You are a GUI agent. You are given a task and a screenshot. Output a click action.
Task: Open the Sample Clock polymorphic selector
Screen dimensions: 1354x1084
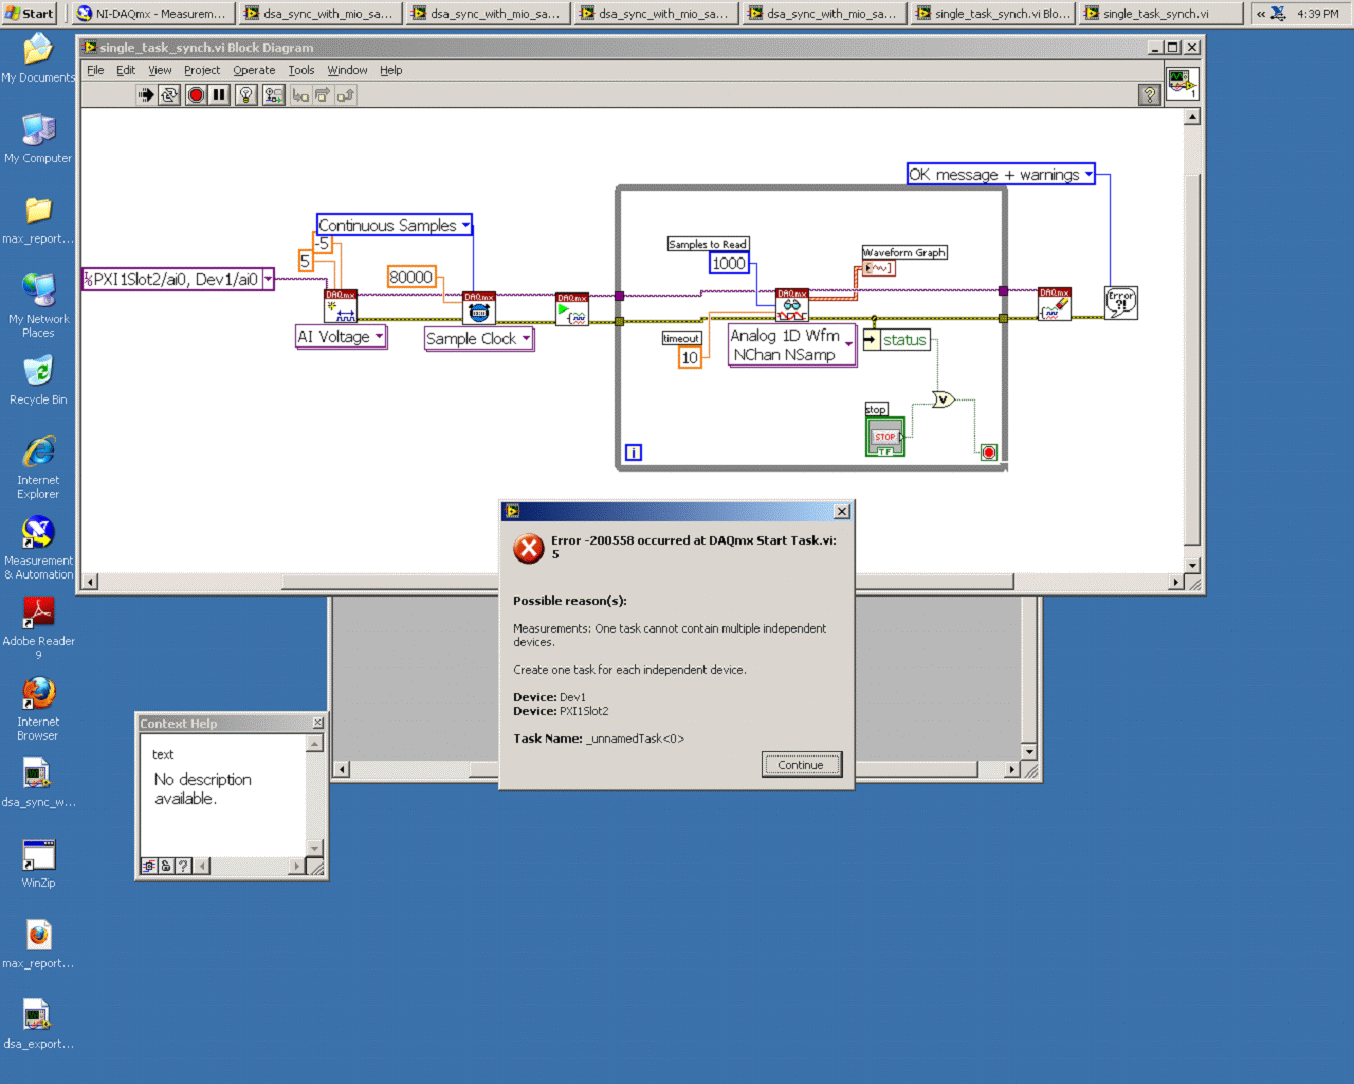(526, 339)
